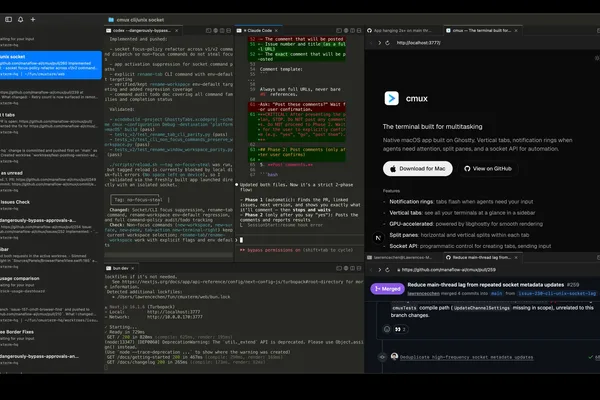Reload the GitHub pull request pane
The image size is (600, 400).
[388, 270]
